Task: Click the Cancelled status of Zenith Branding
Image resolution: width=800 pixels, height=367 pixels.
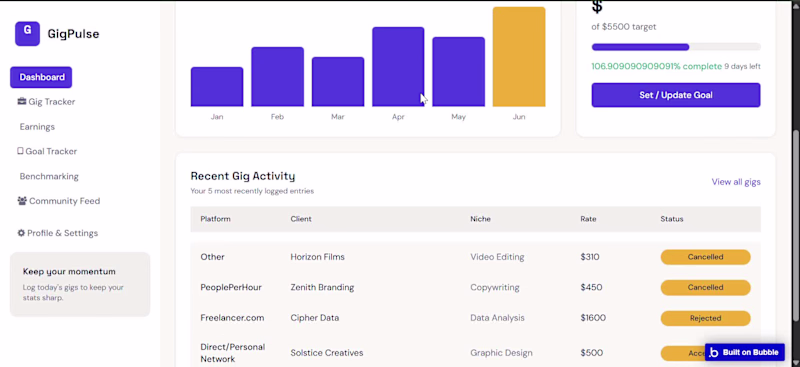Action: [705, 287]
